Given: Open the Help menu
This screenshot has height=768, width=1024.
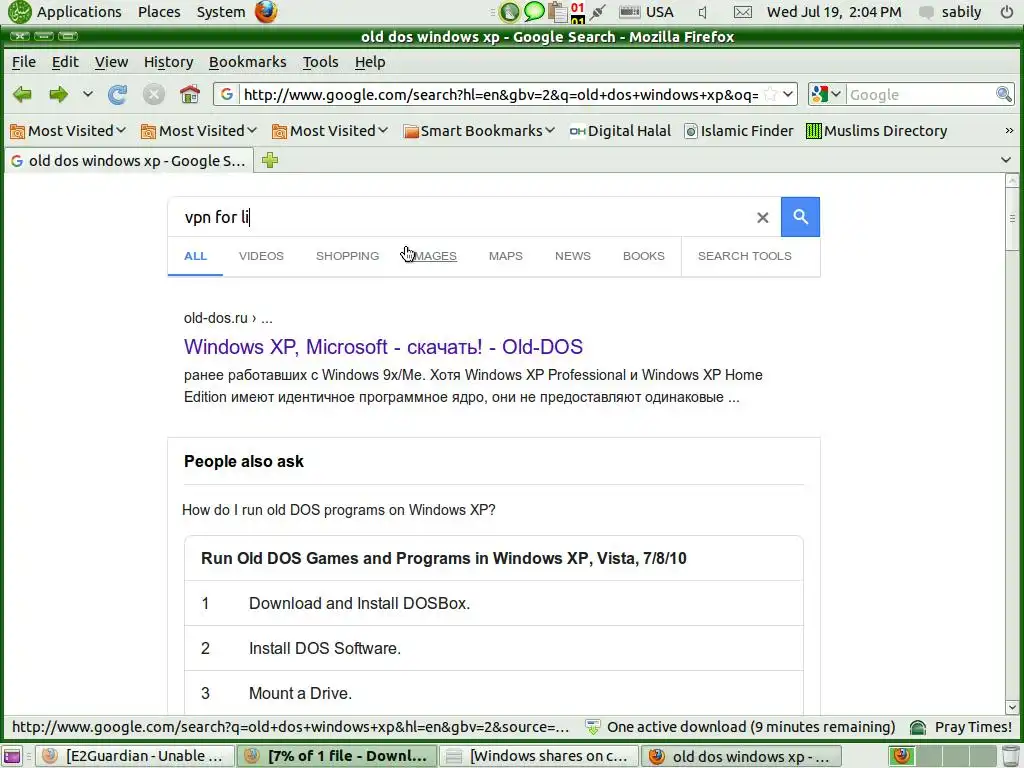Looking at the screenshot, I should click(370, 62).
